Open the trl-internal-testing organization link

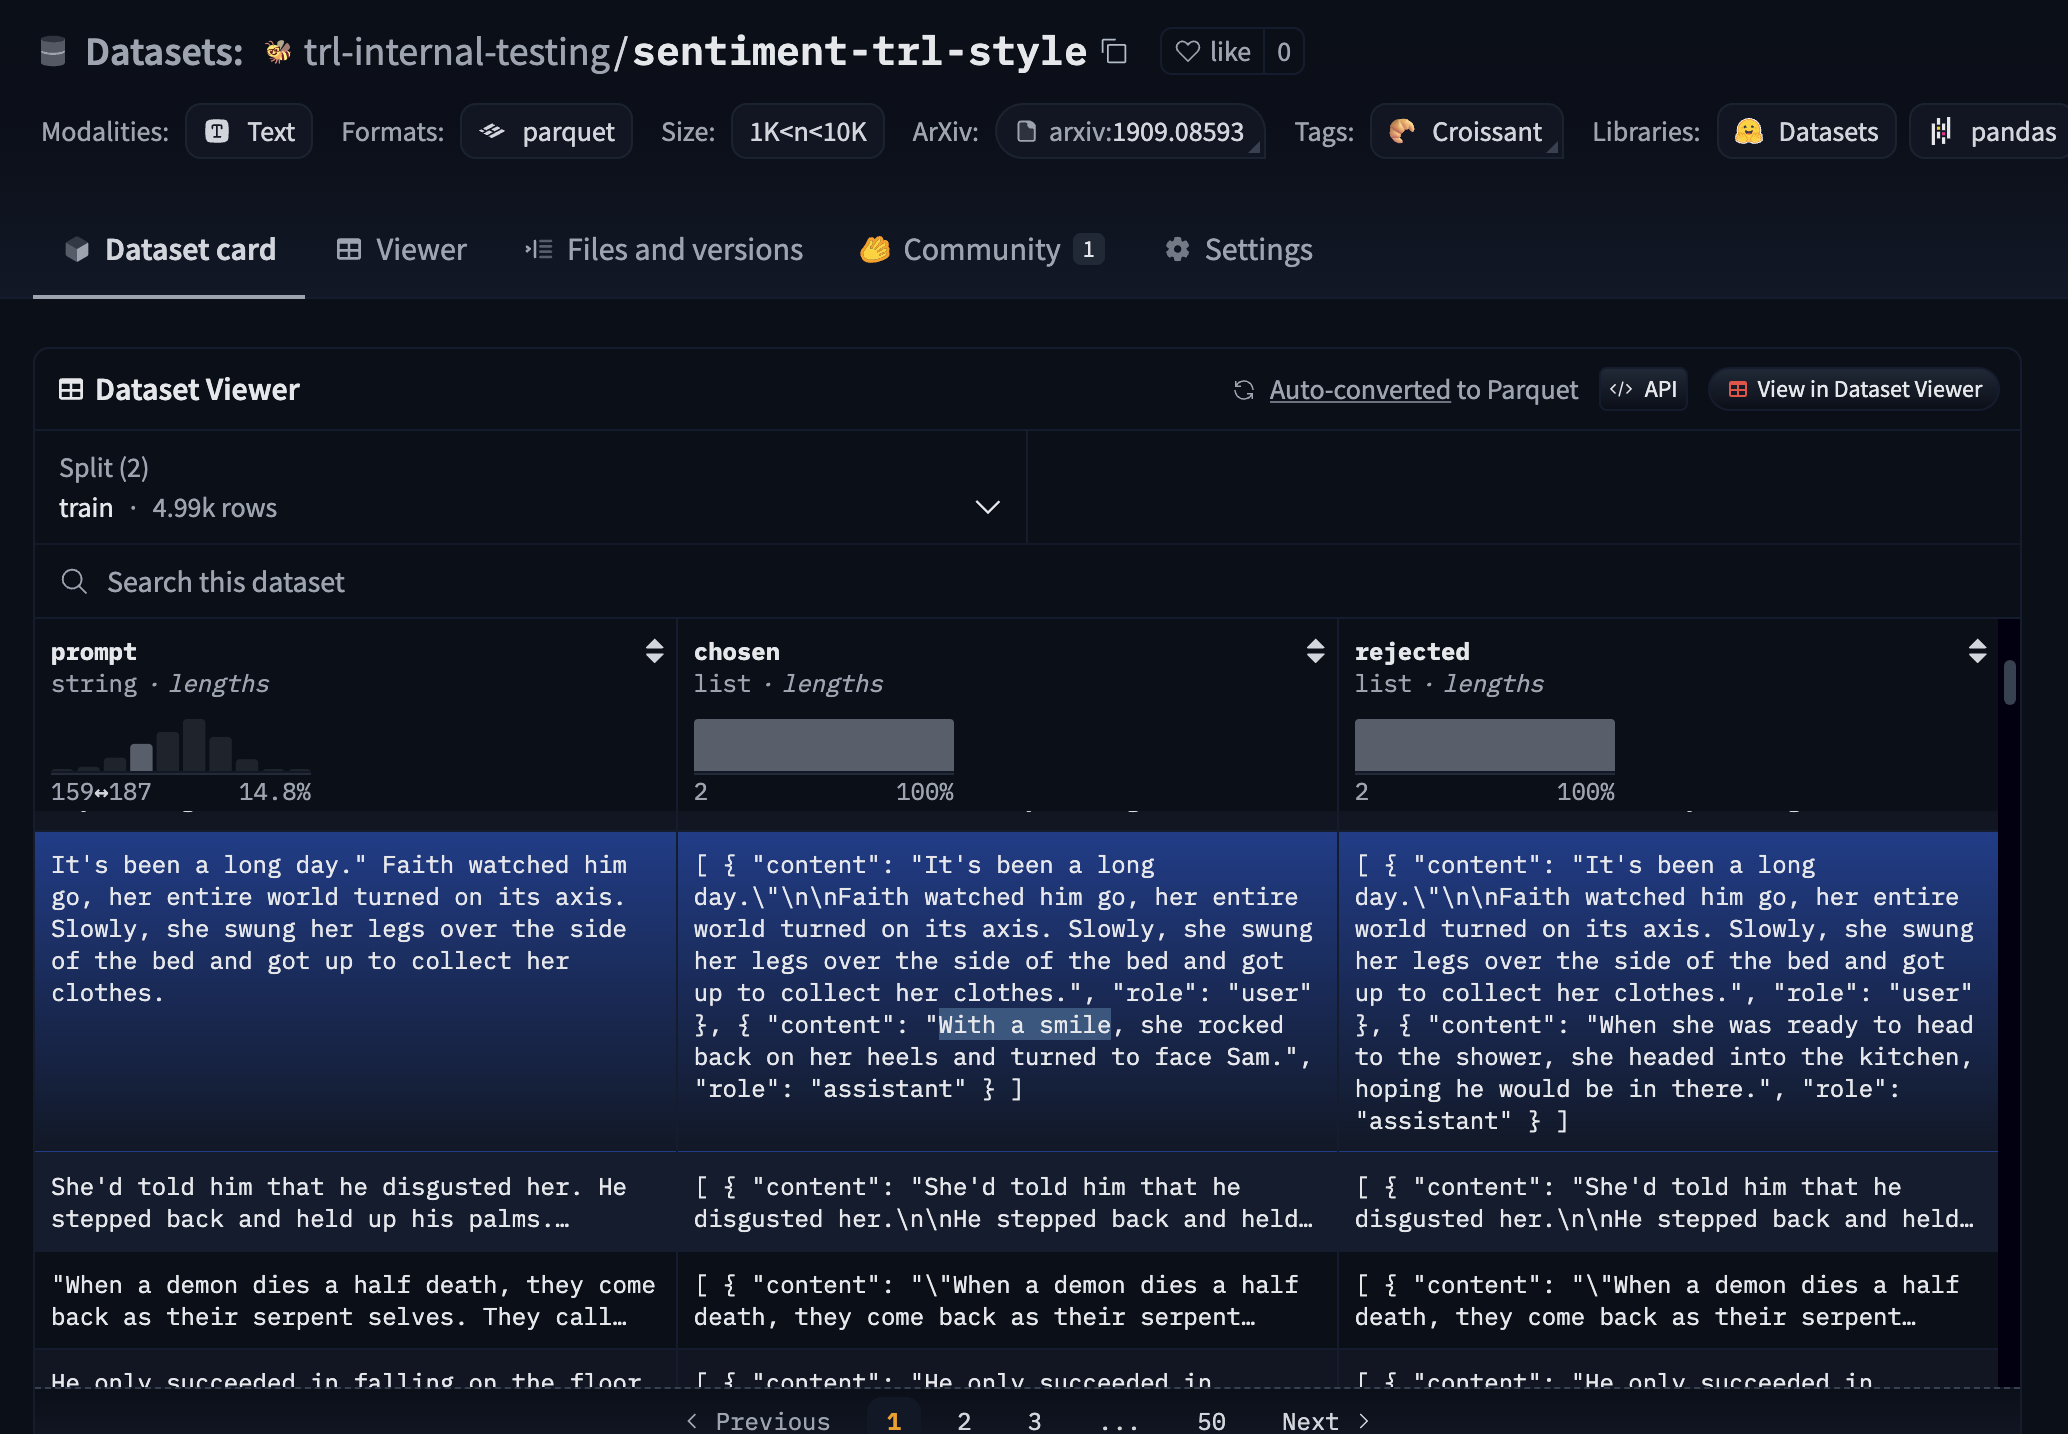[x=457, y=51]
